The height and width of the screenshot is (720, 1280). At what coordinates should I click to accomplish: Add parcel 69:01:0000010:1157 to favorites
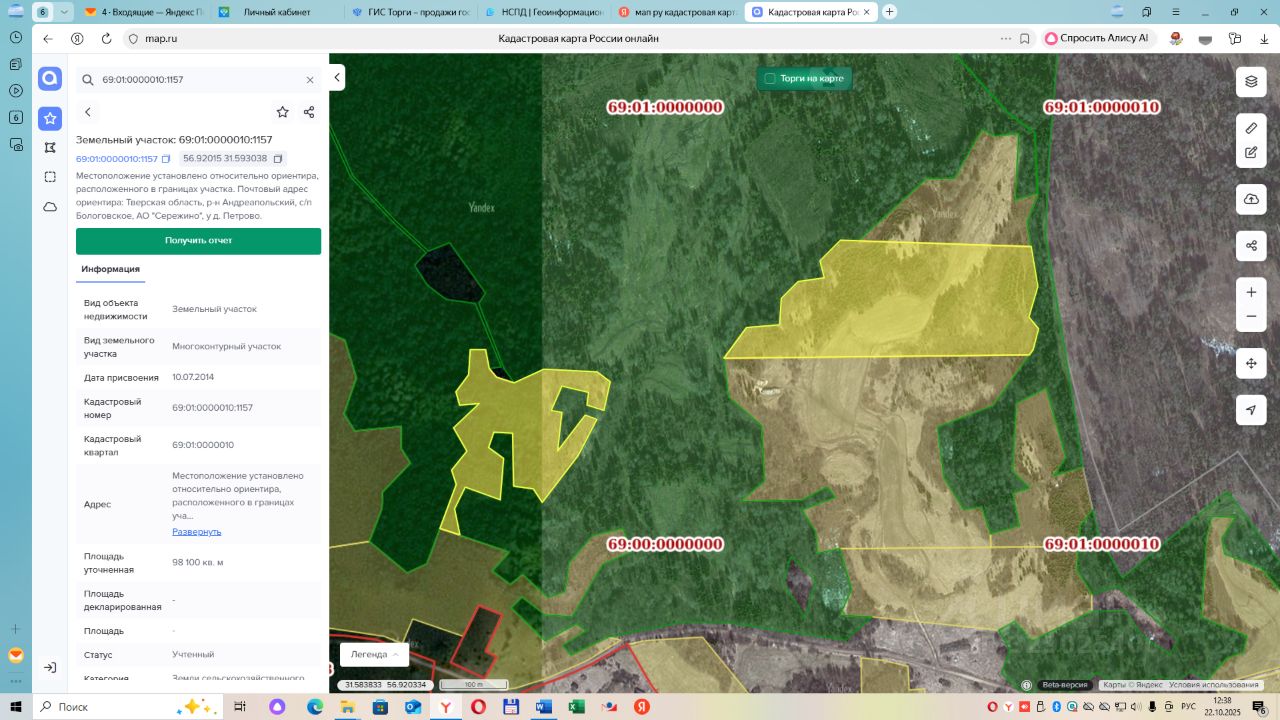tap(283, 112)
